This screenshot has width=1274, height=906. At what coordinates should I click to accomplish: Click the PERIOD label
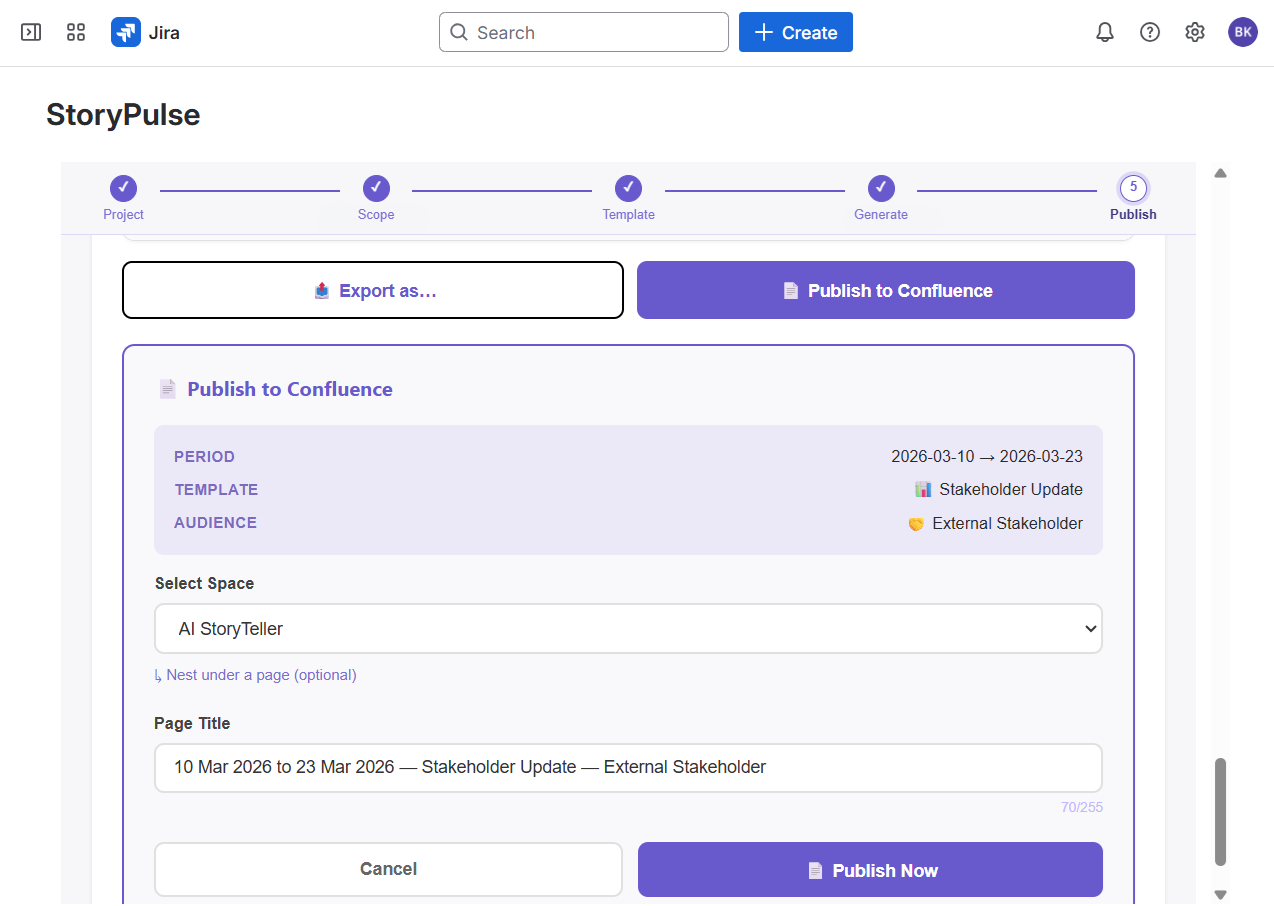(x=204, y=456)
